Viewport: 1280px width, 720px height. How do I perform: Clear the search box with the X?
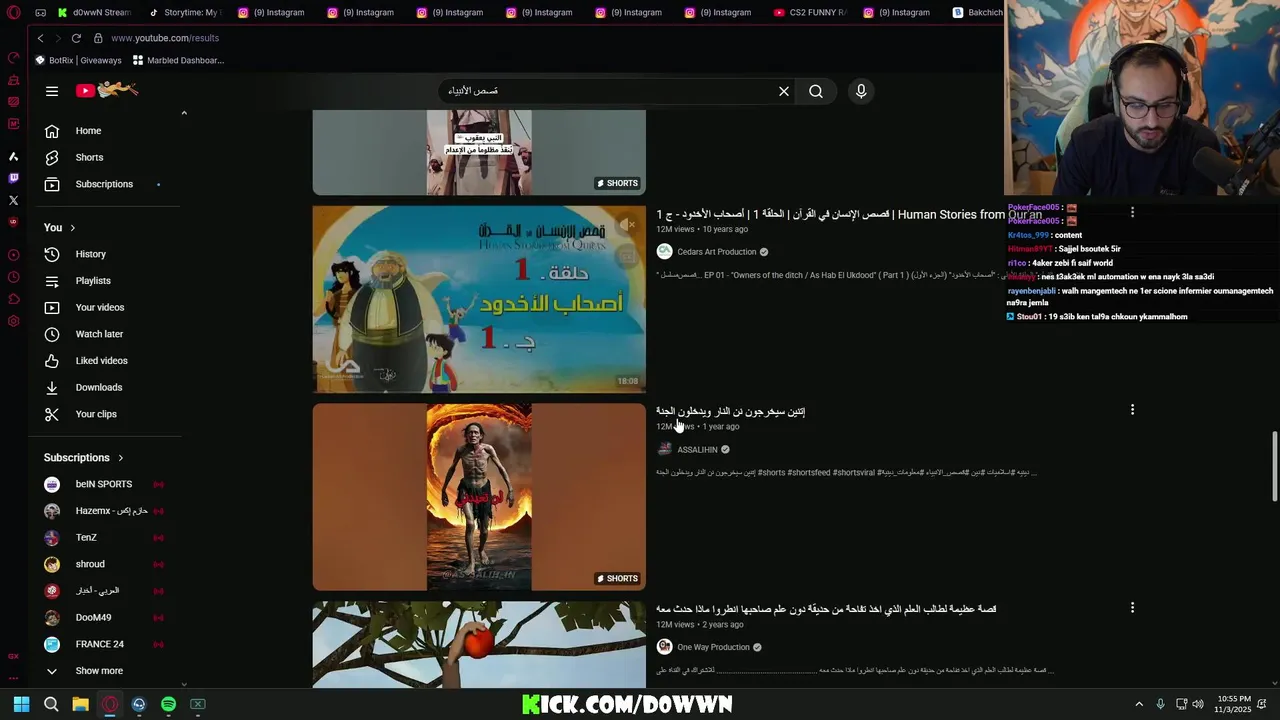tap(784, 91)
